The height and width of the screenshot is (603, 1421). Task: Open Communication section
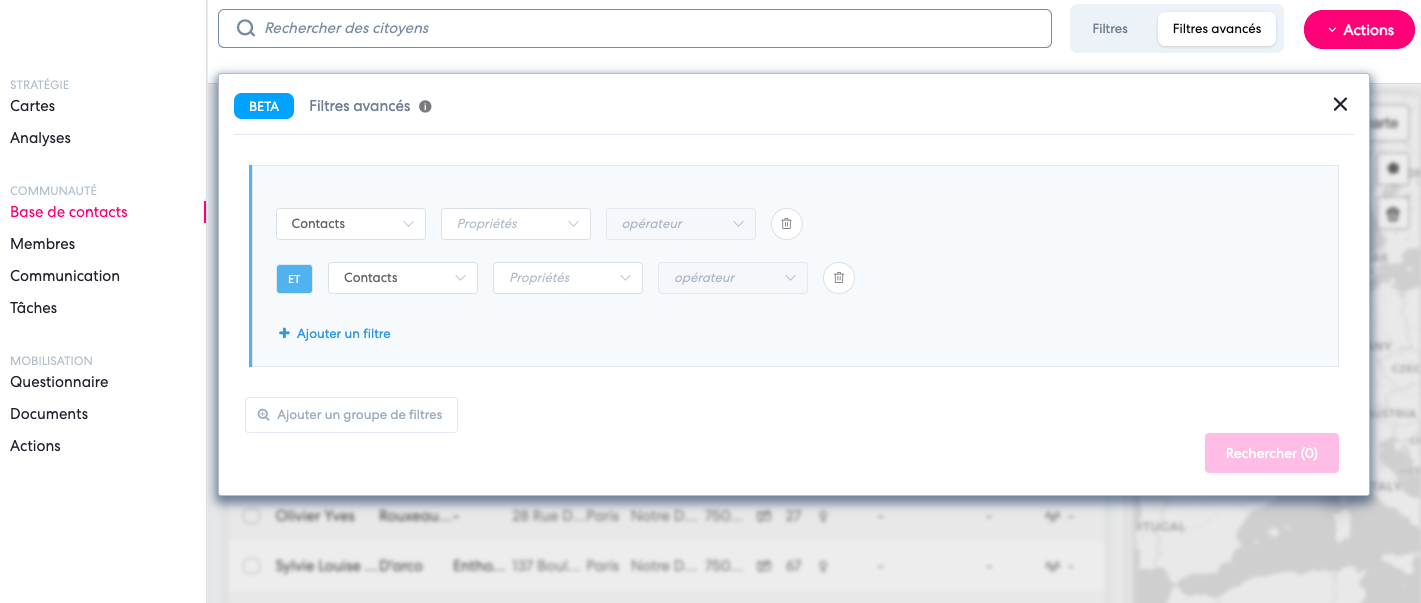tap(65, 276)
